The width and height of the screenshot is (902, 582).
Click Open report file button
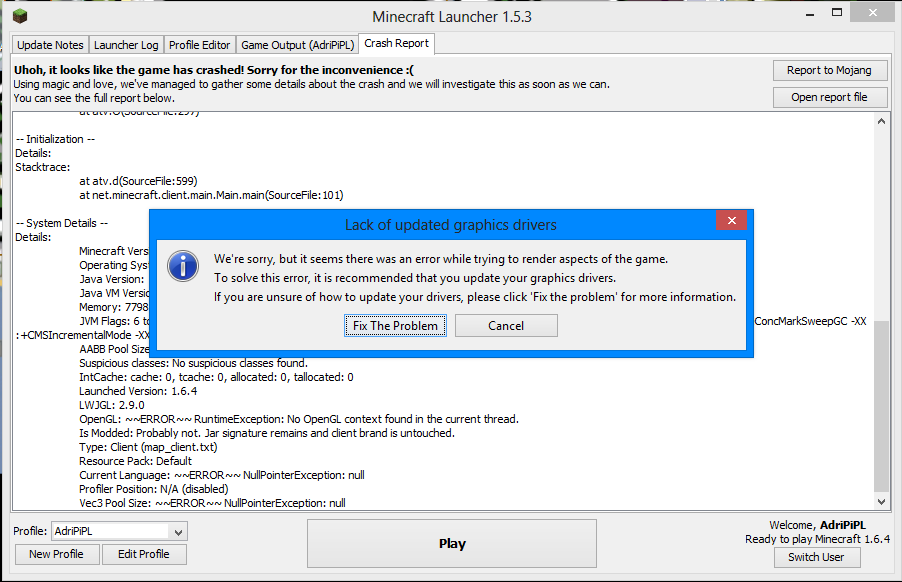tap(829, 97)
